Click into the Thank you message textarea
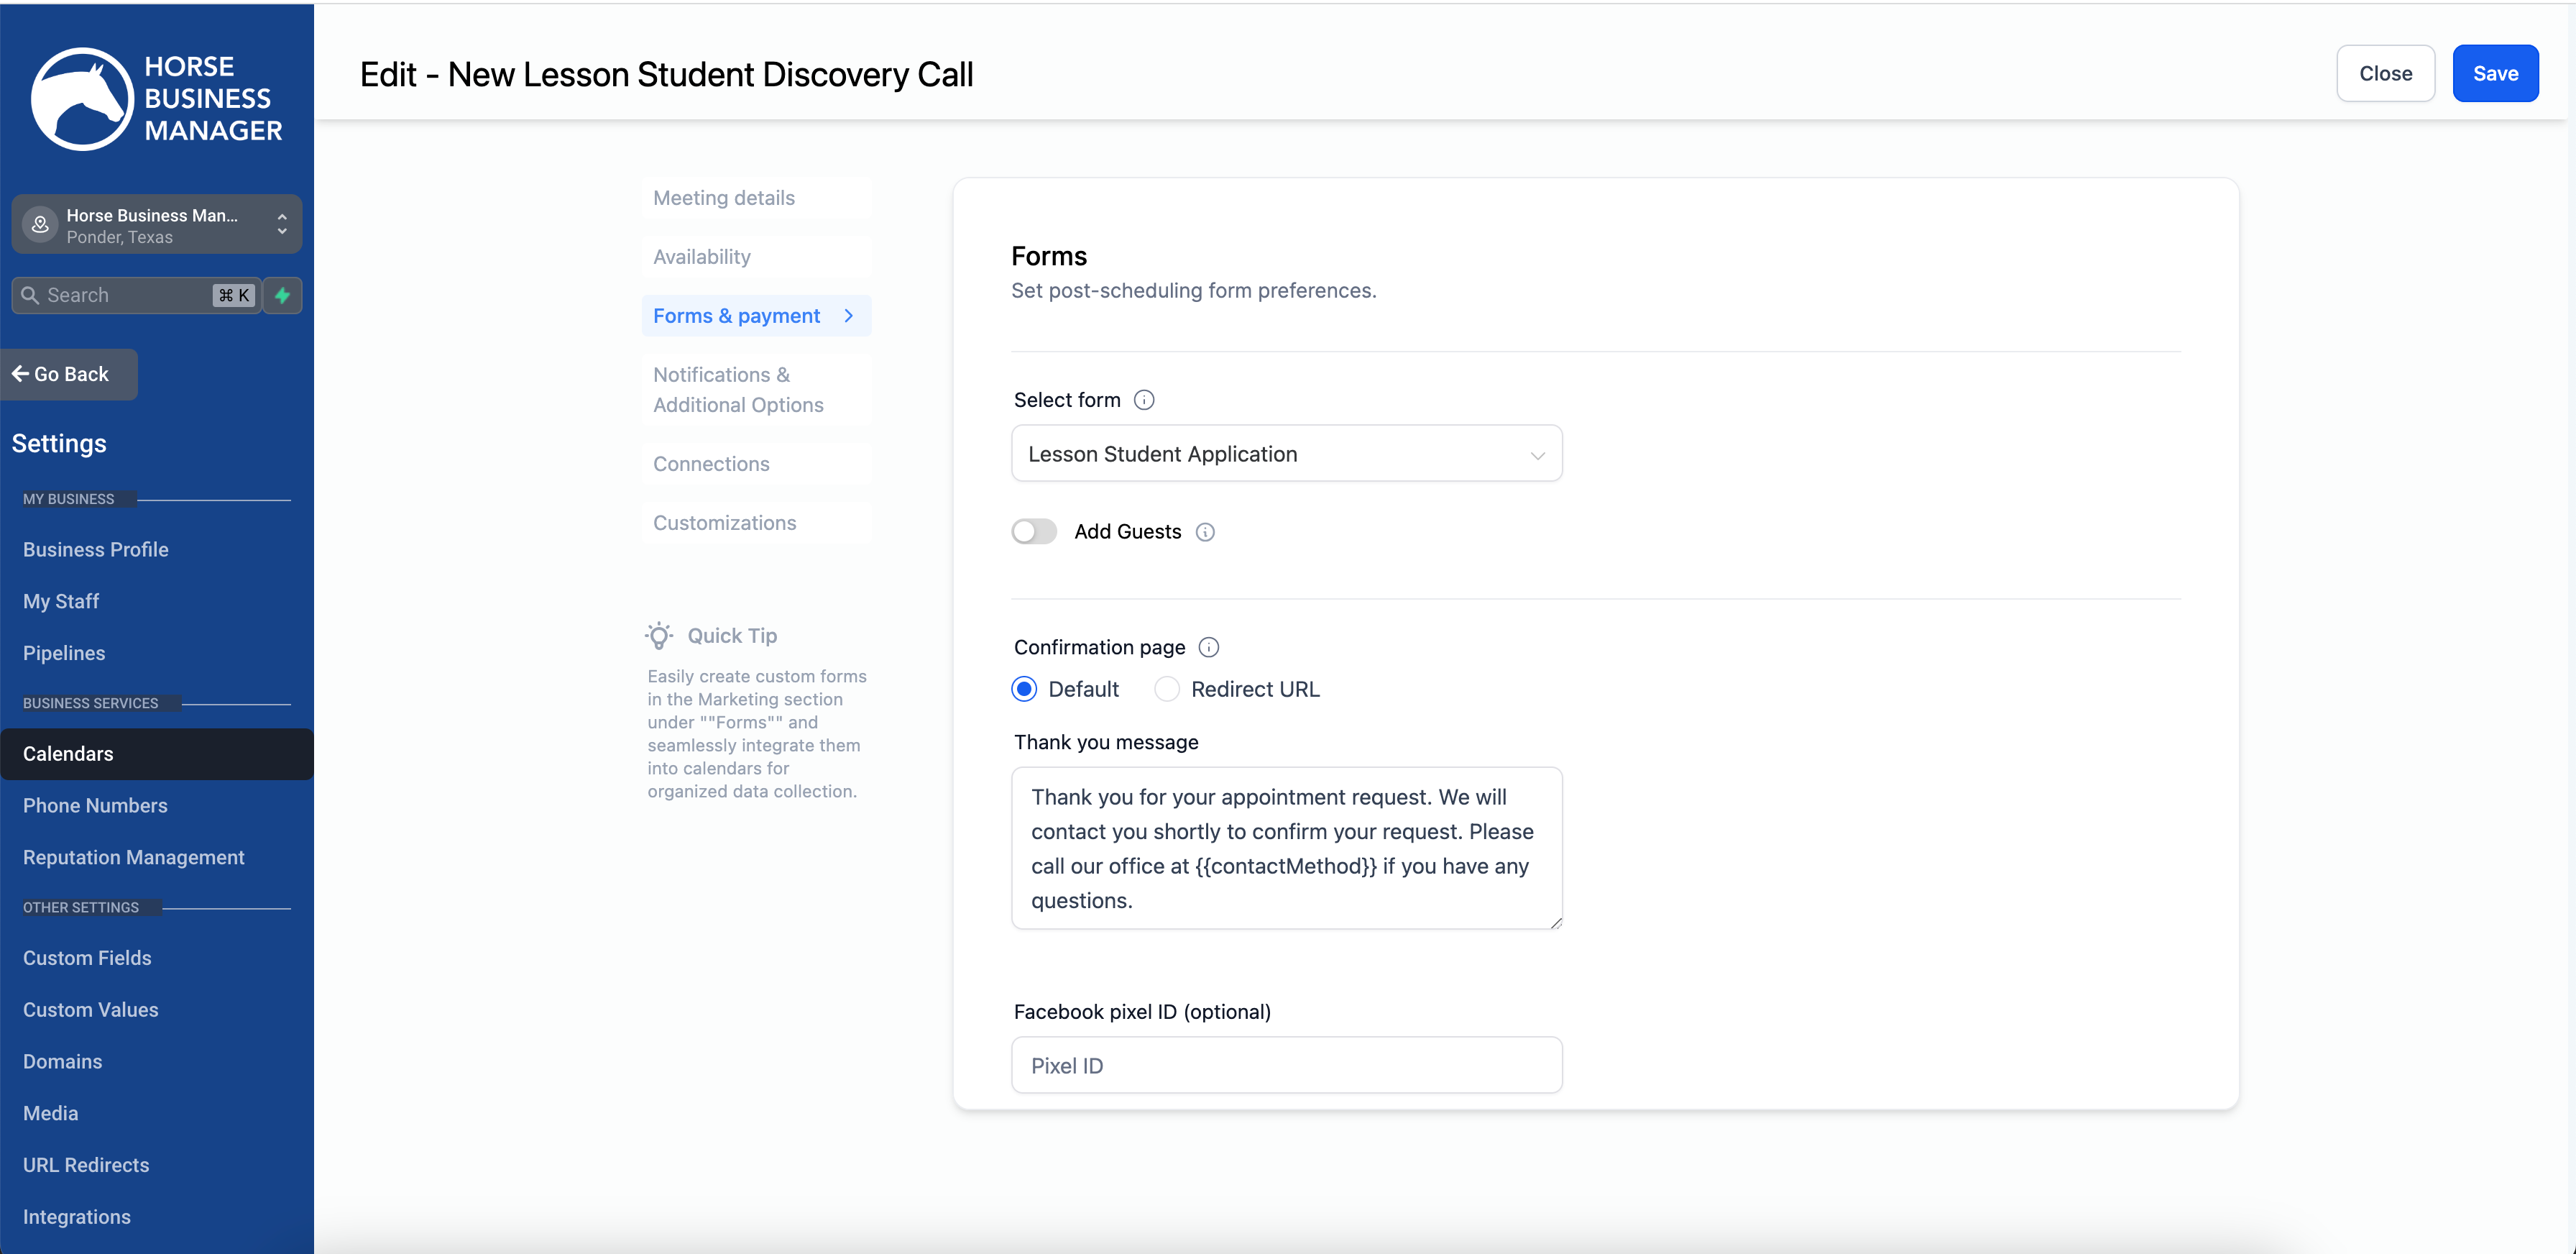This screenshot has width=2576, height=1254. coord(1286,848)
